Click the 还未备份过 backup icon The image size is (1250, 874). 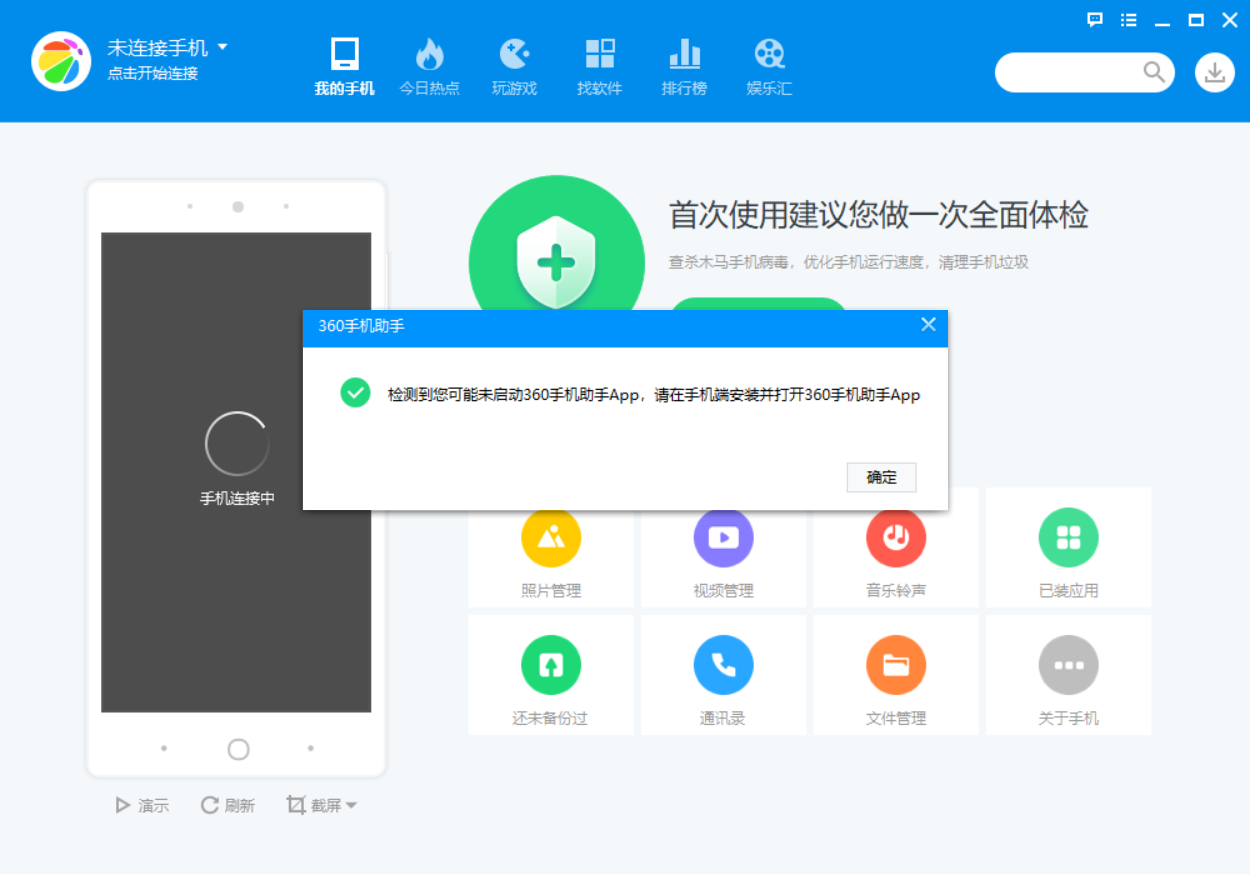550,665
